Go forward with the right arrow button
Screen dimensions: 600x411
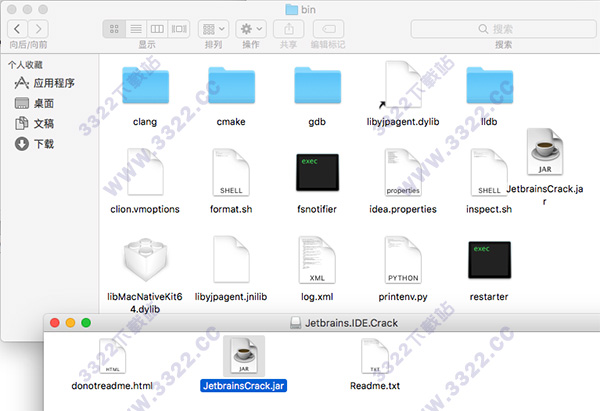pos(38,29)
